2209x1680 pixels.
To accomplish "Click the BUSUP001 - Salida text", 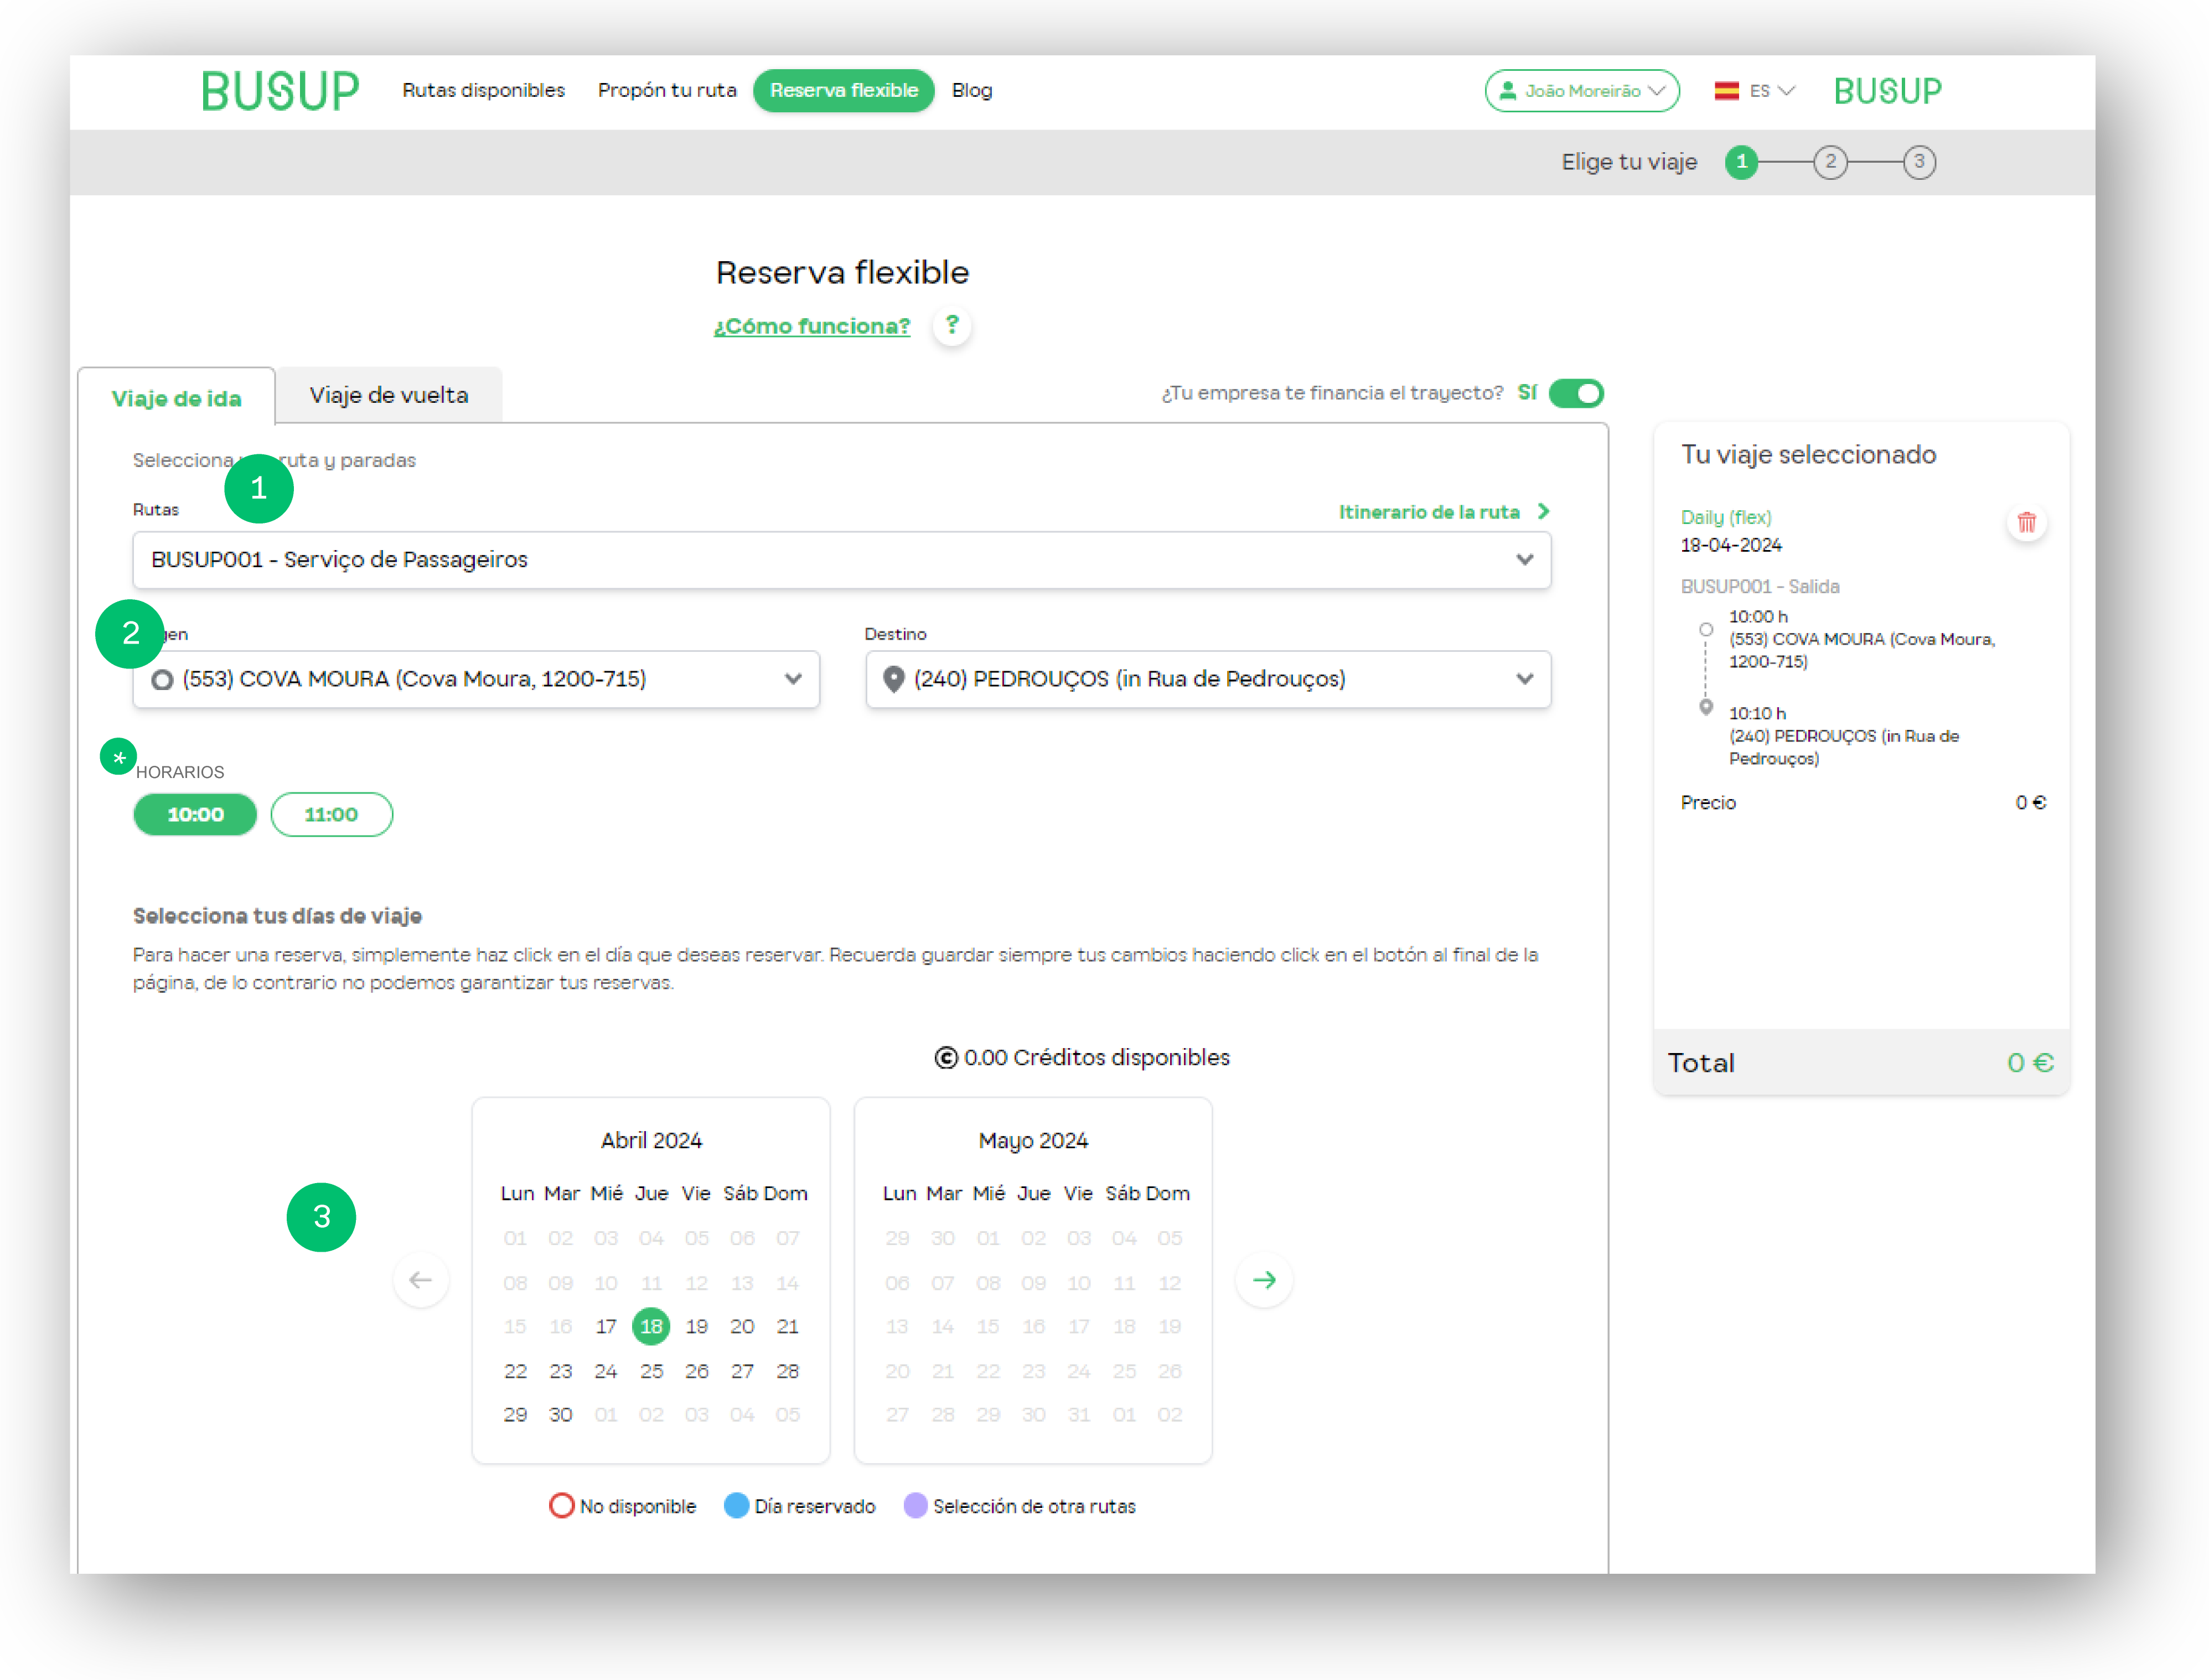I will click(1759, 586).
